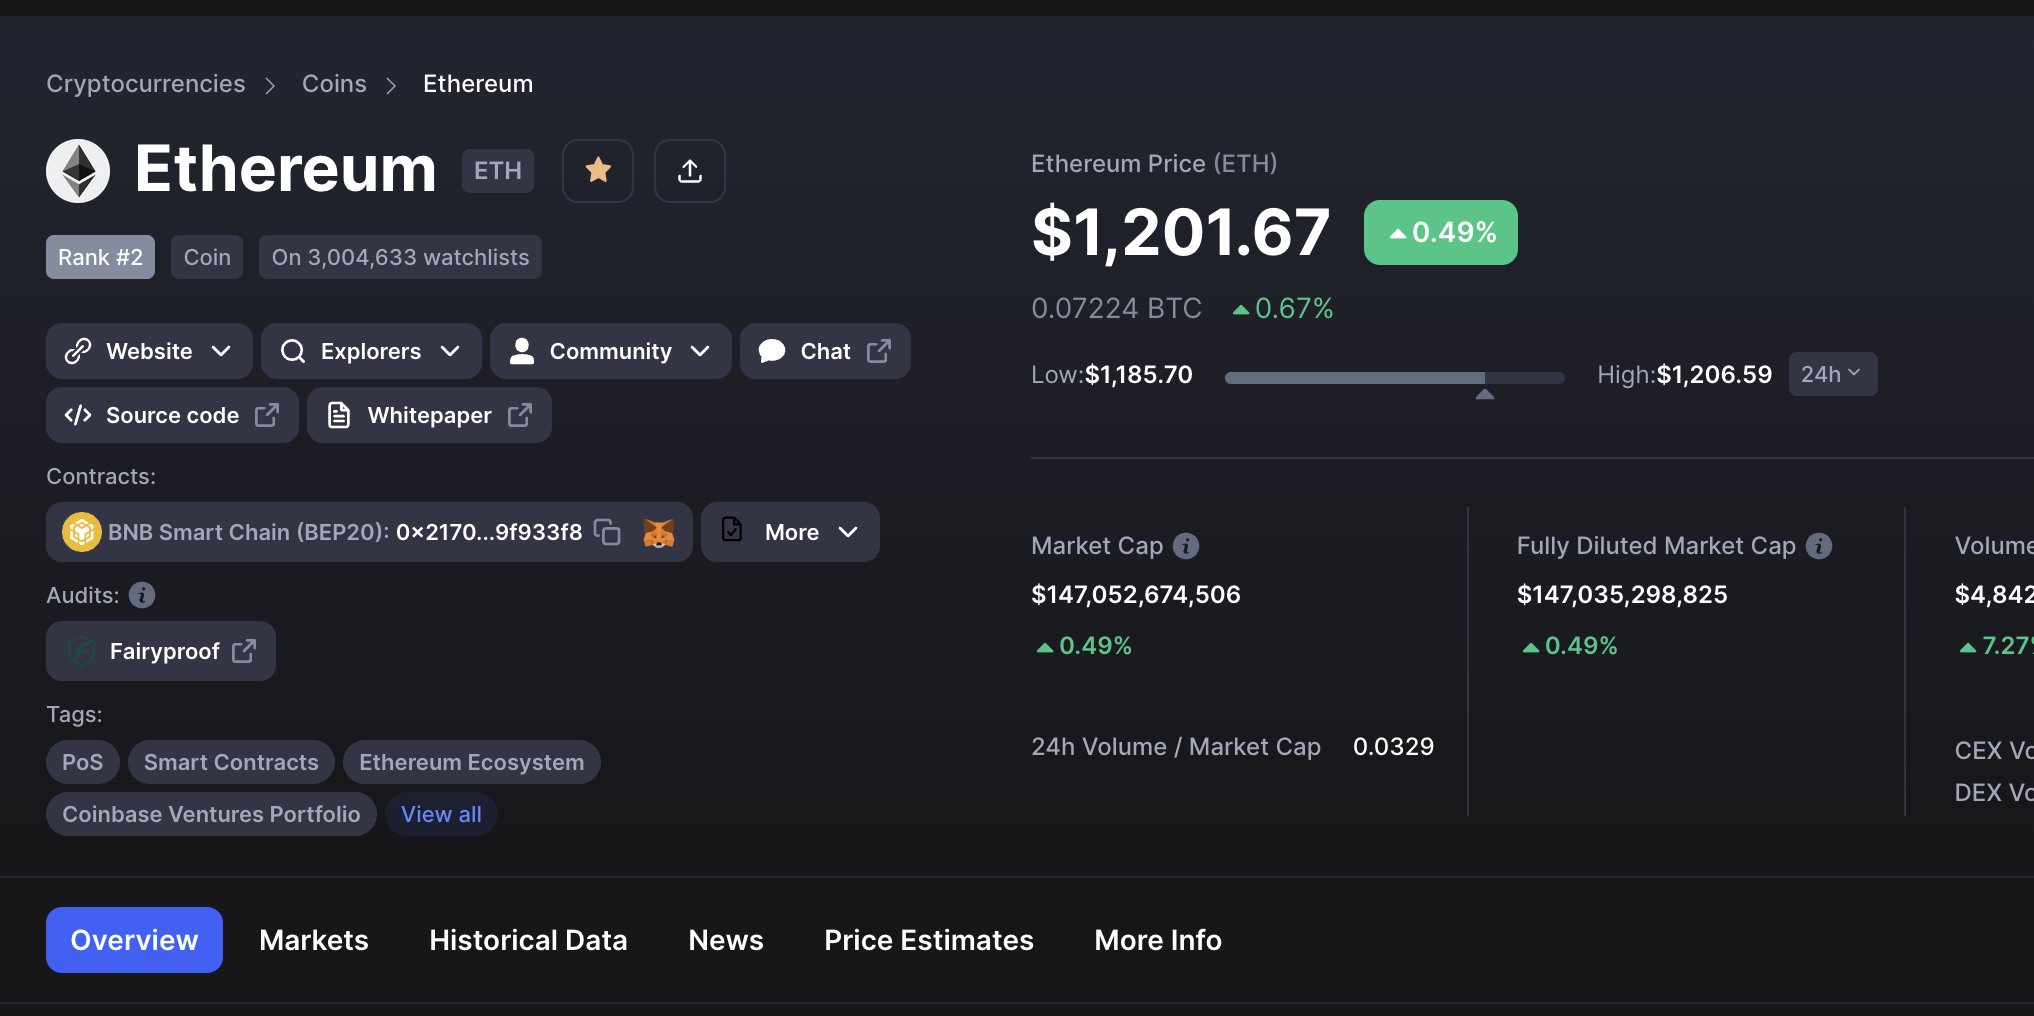Select the Ethereum Ecosystem tag

point(472,762)
